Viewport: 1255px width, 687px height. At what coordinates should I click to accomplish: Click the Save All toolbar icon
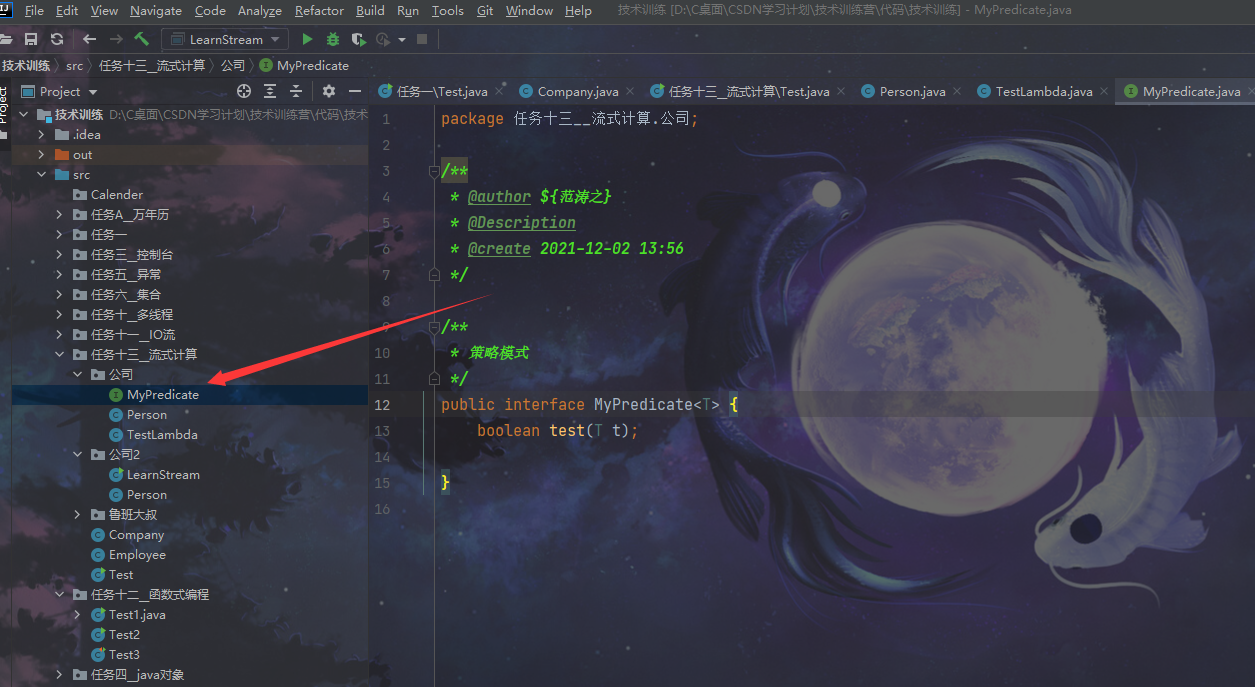click(x=31, y=40)
